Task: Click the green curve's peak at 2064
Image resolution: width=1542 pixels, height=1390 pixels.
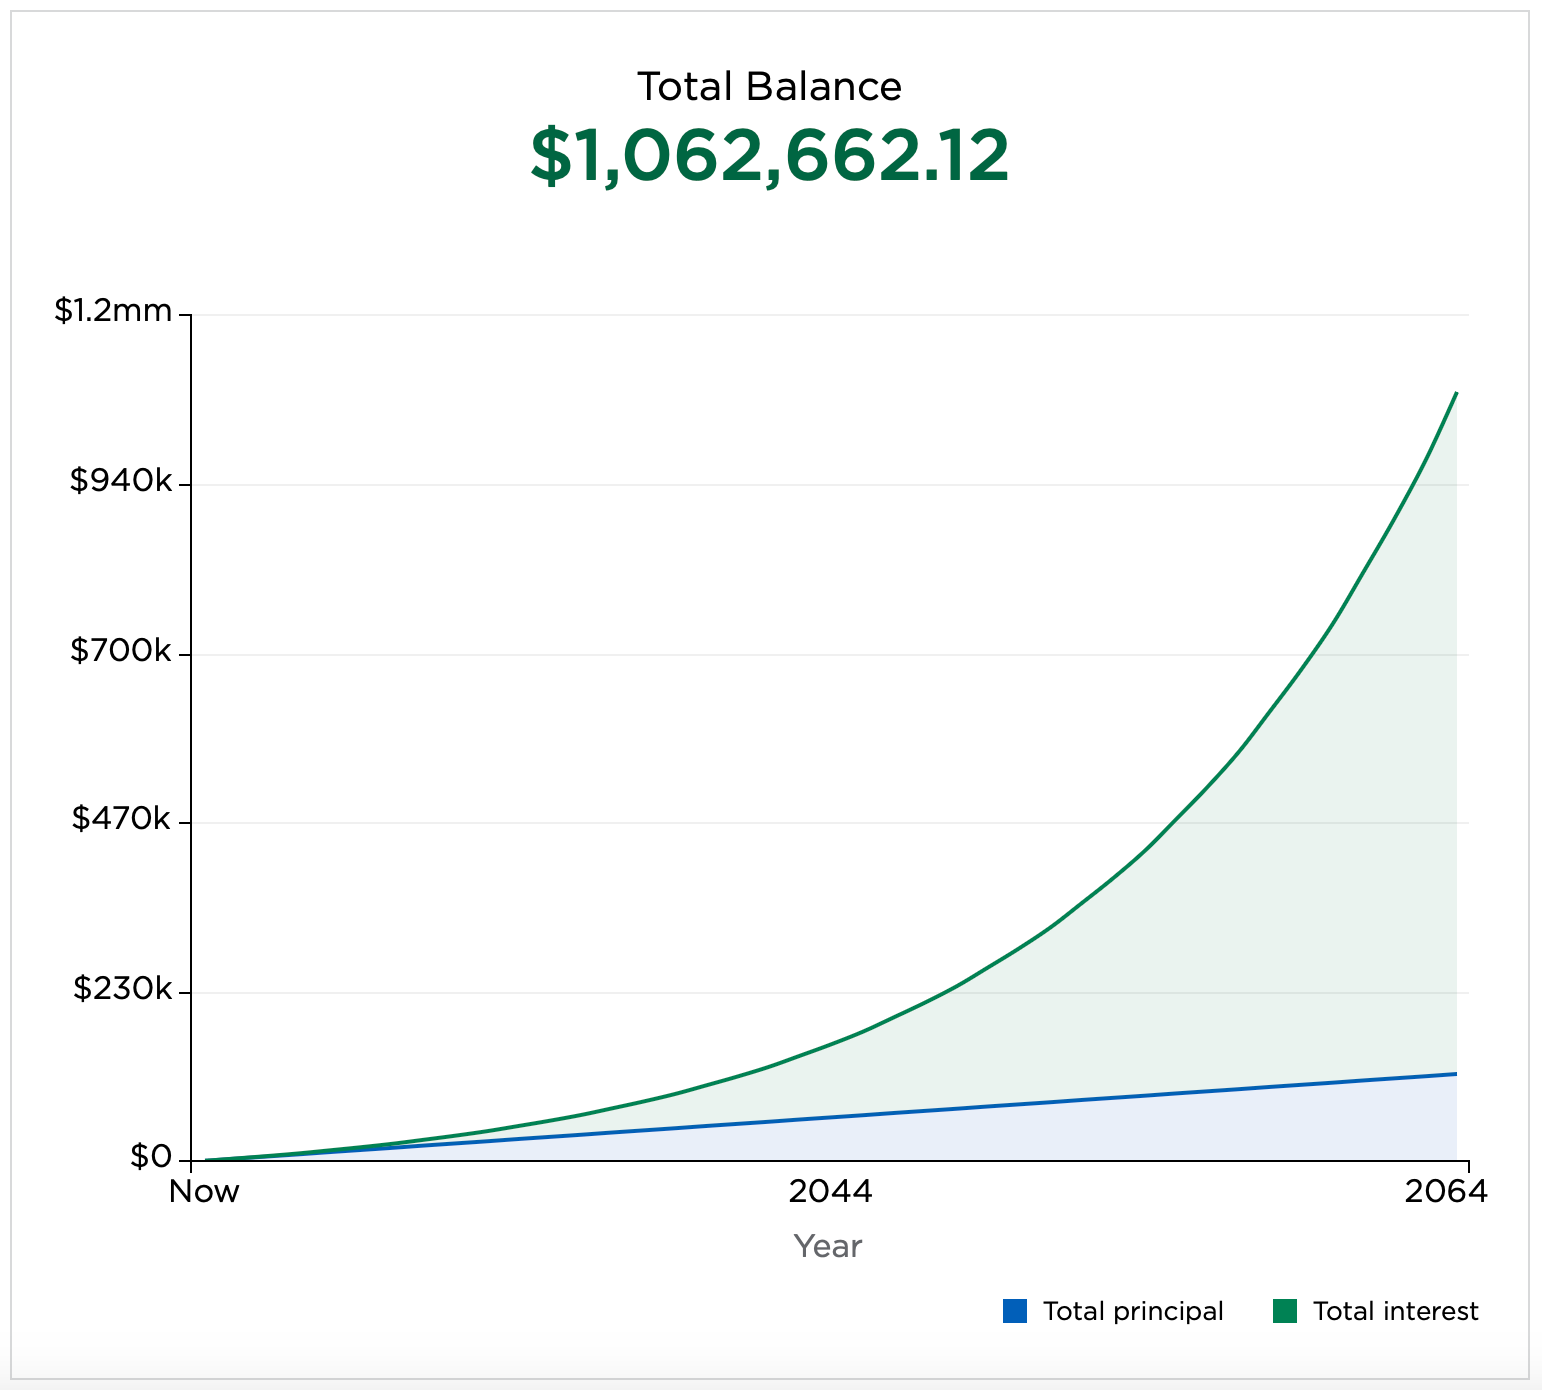Action: [x=1456, y=393]
